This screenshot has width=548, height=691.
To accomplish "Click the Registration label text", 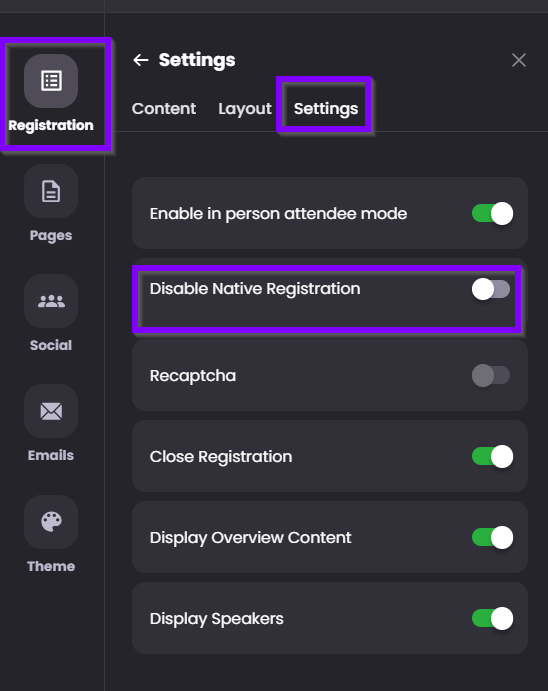I will [x=51, y=125].
